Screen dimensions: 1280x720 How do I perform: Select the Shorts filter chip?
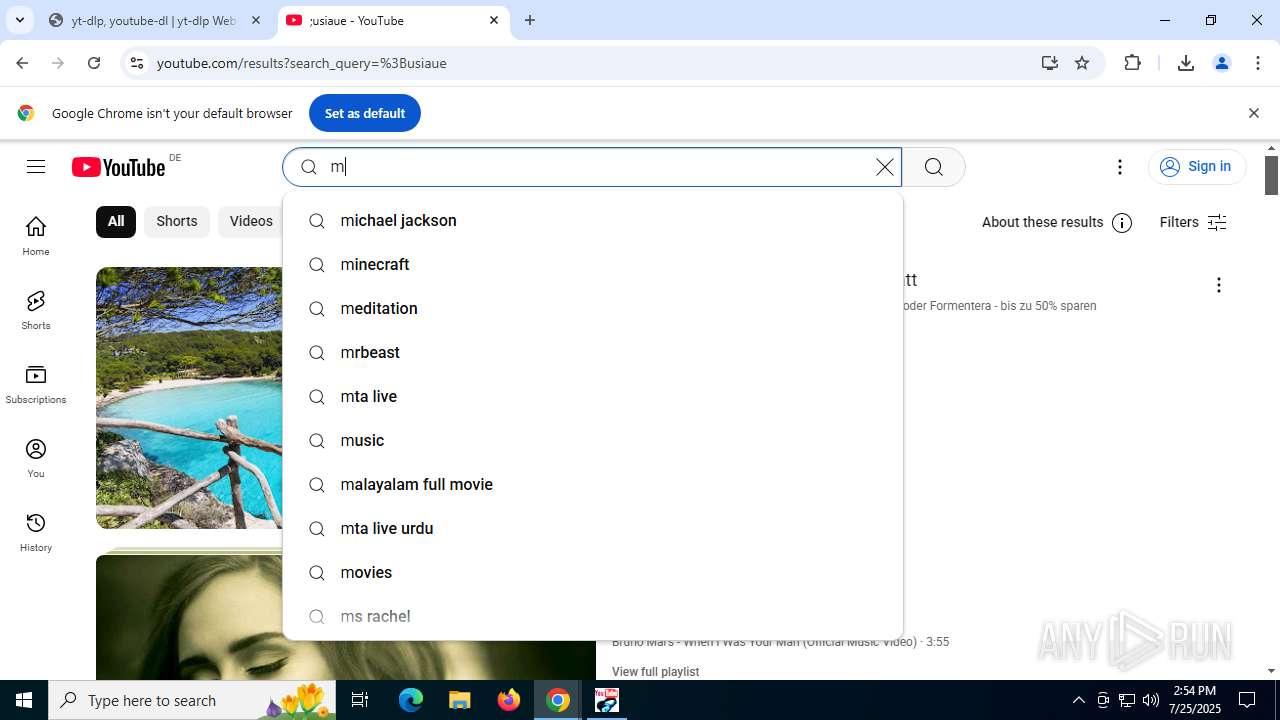click(x=177, y=221)
